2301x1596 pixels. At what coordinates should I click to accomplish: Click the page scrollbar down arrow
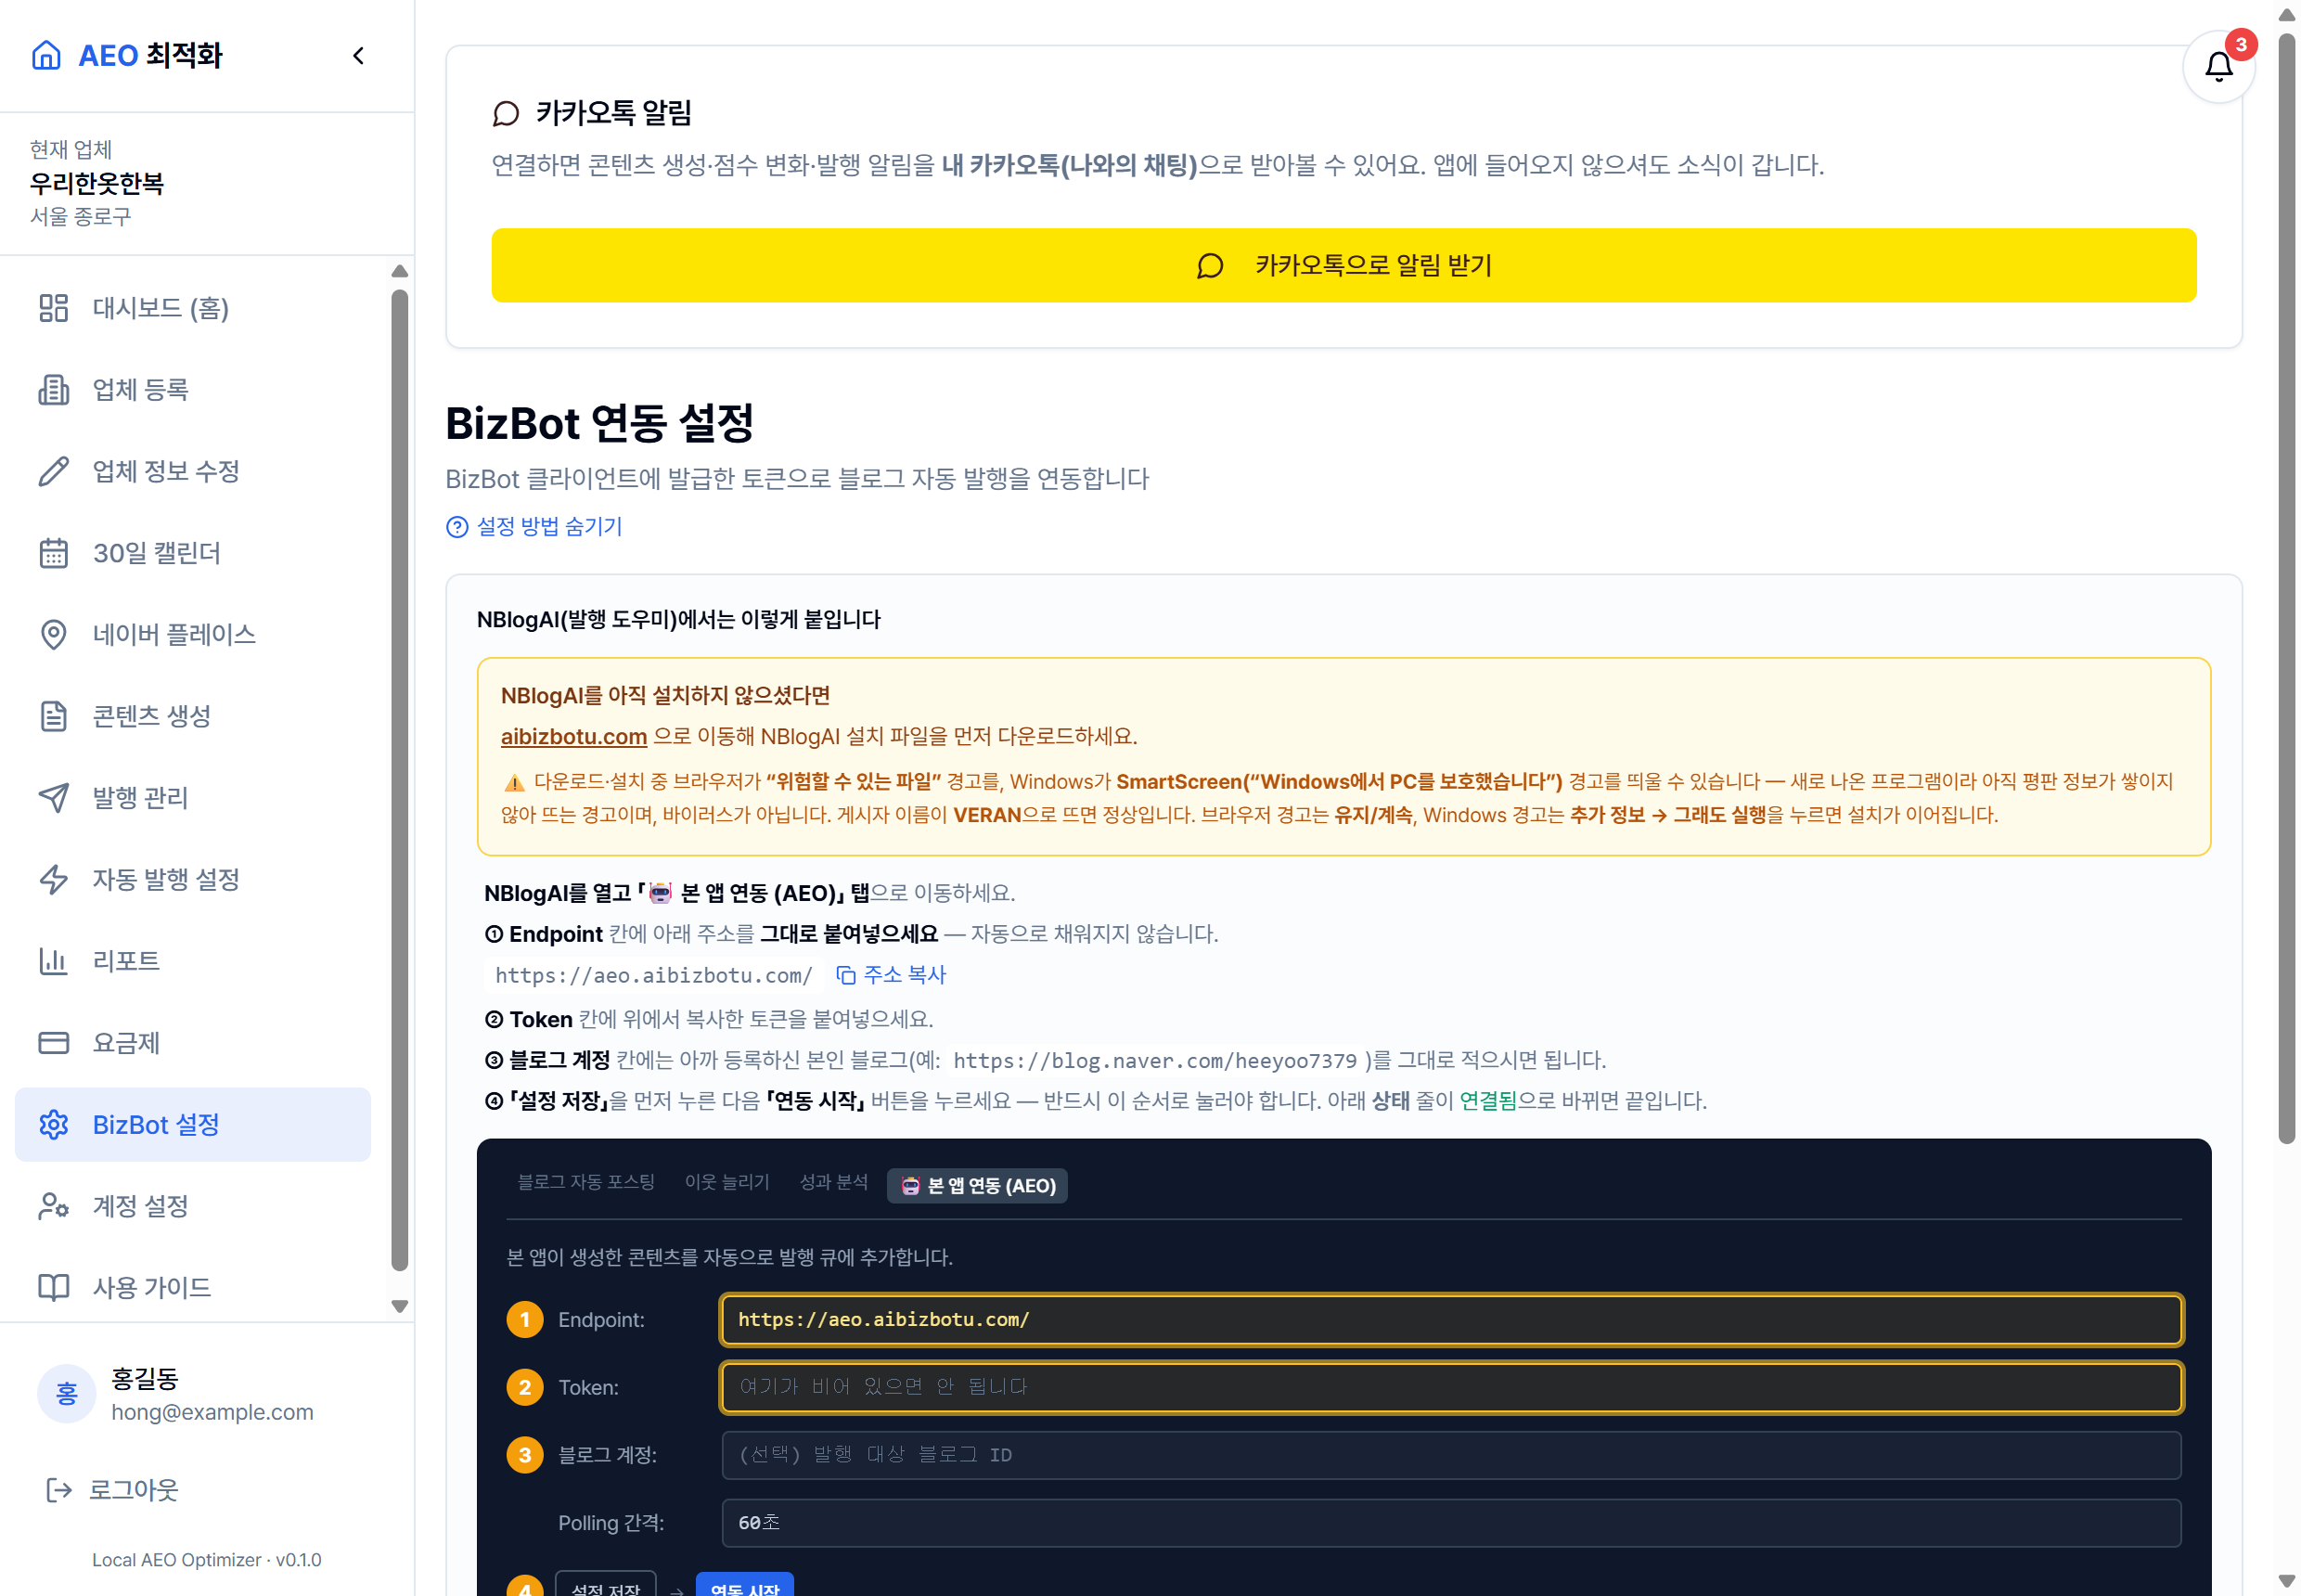2287,1581
